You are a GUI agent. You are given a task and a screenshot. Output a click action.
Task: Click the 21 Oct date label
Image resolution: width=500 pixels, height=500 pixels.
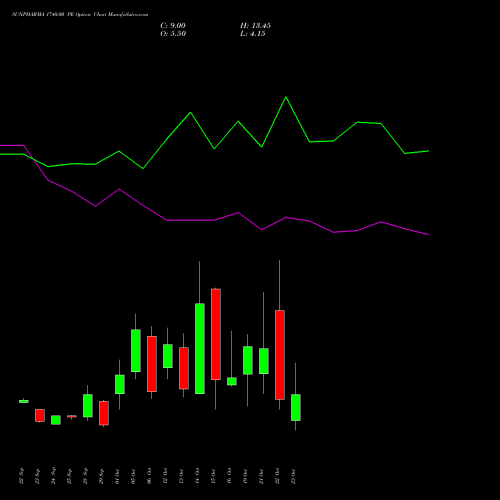coord(262,476)
